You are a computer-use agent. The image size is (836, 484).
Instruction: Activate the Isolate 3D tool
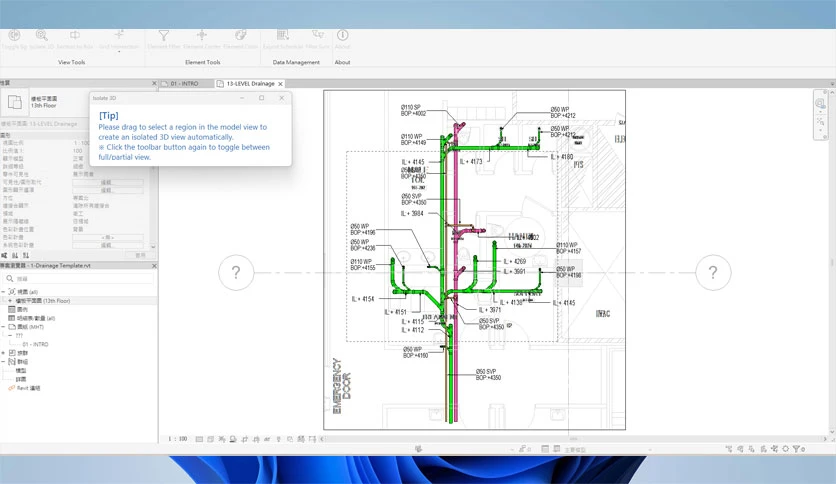tap(42, 35)
